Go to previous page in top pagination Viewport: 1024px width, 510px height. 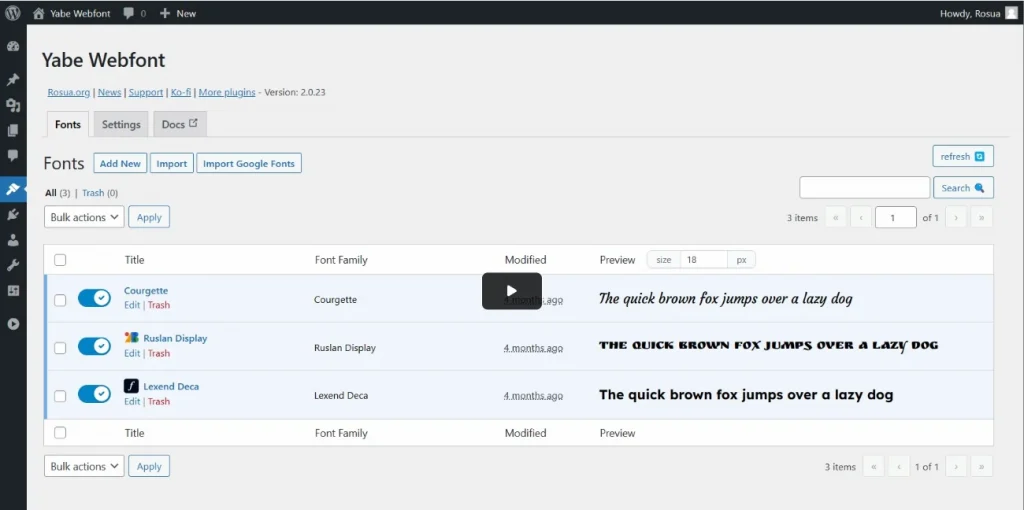tap(861, 217)
